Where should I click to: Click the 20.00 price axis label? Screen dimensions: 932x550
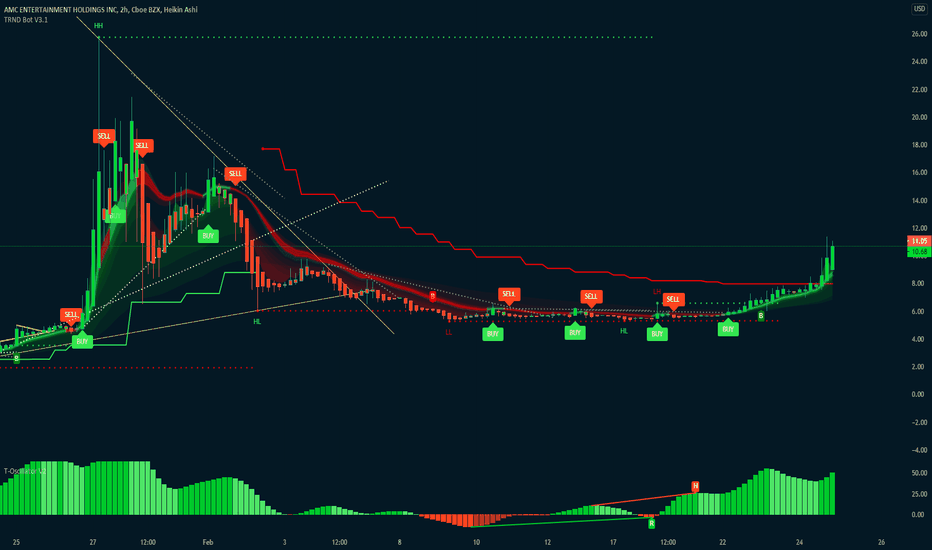919,117
